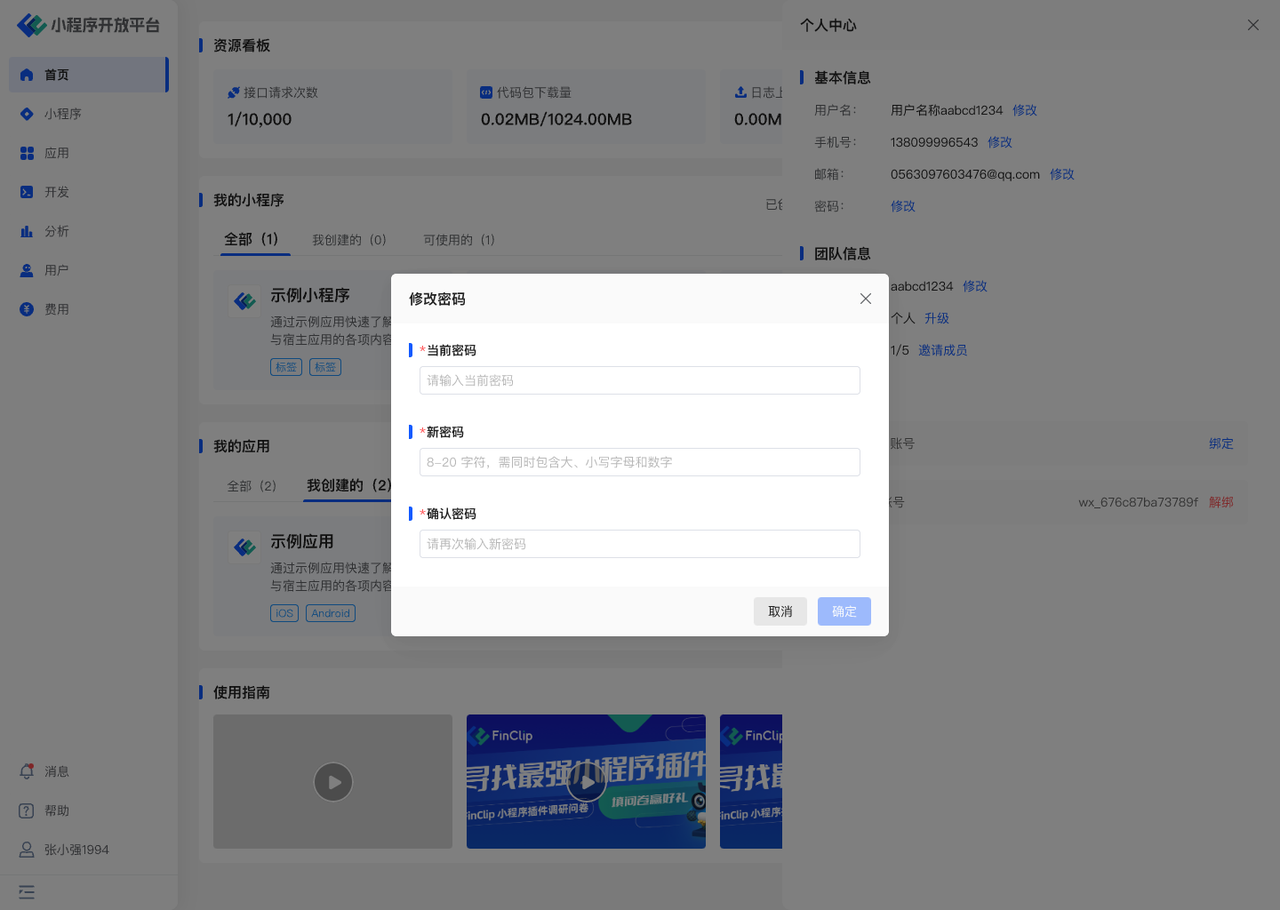Click the 确认密码 input field

(x=639, y=544)
